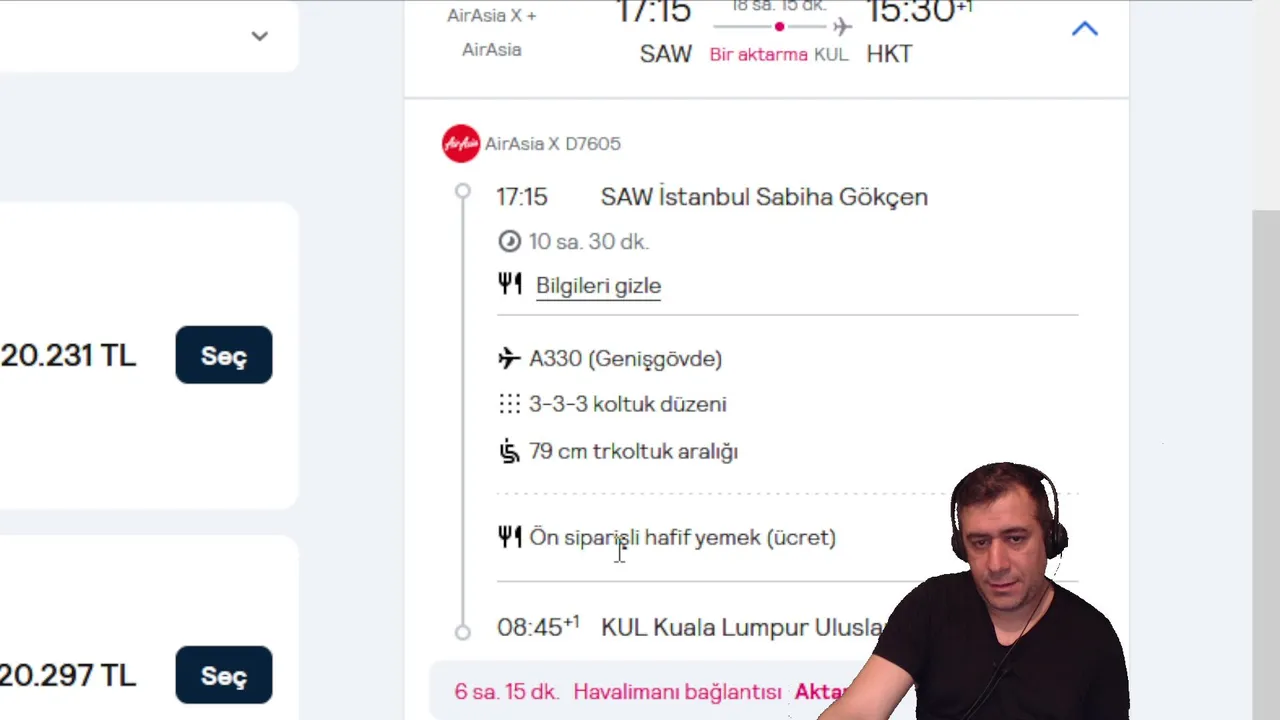
Task: Click the seat legroom icon beside 79 cm
Action: pyautogui.click(x=510, y=451)
